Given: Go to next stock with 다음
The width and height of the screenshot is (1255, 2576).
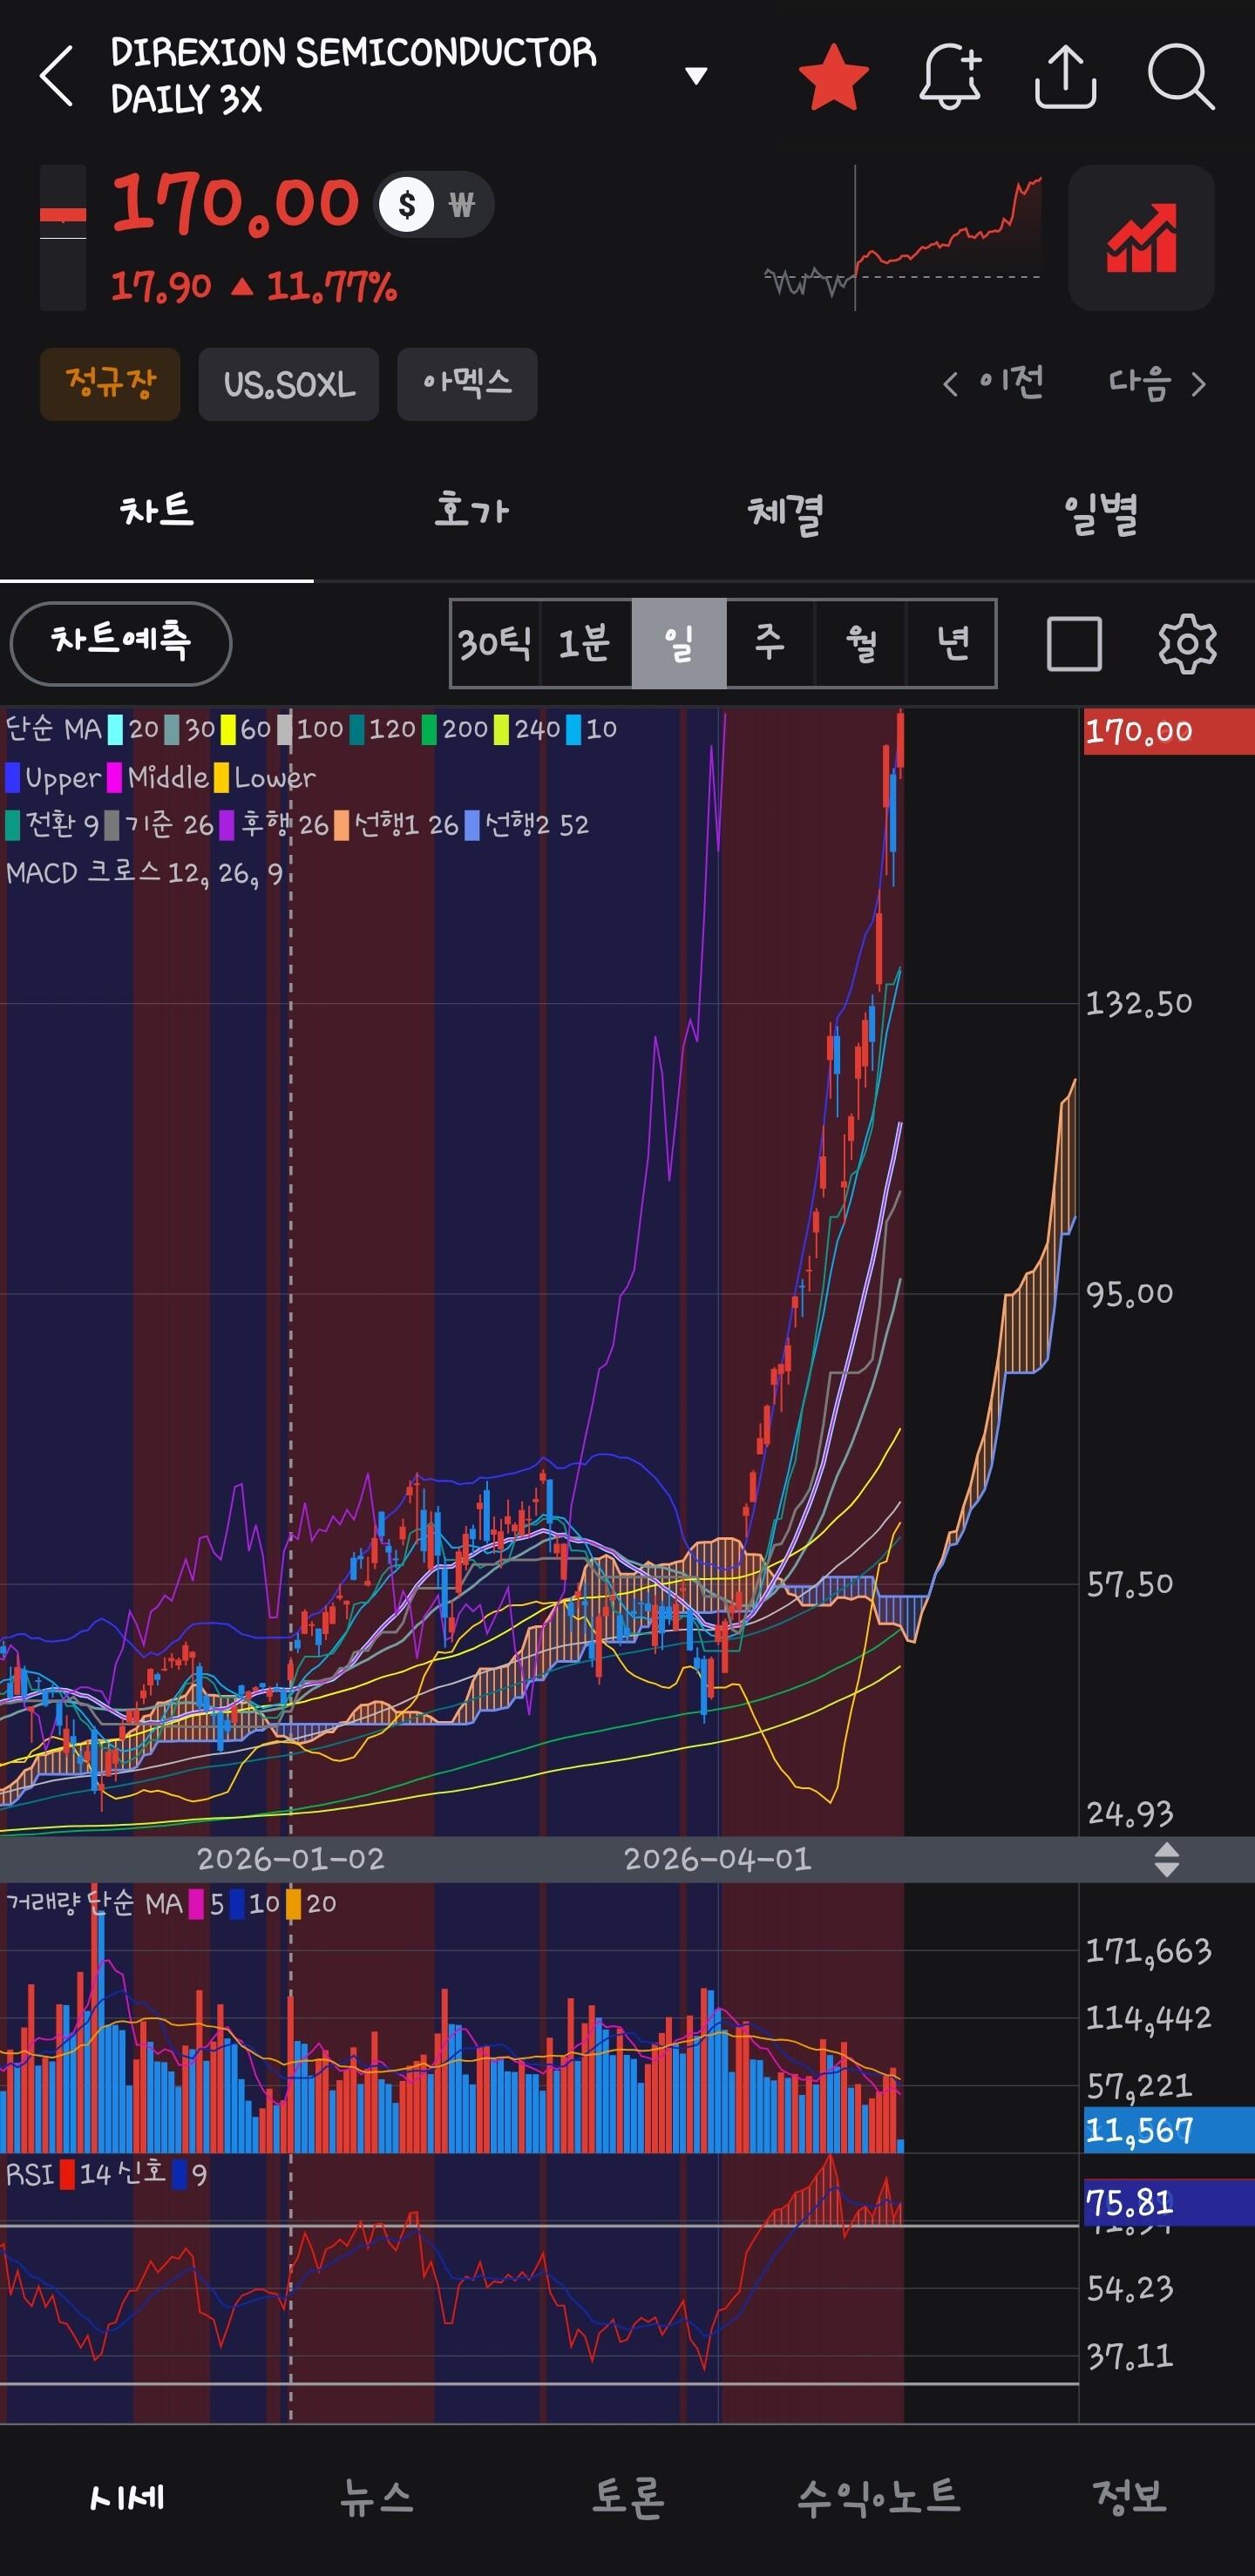Looking at the screenshot, I should (1157, 383).
